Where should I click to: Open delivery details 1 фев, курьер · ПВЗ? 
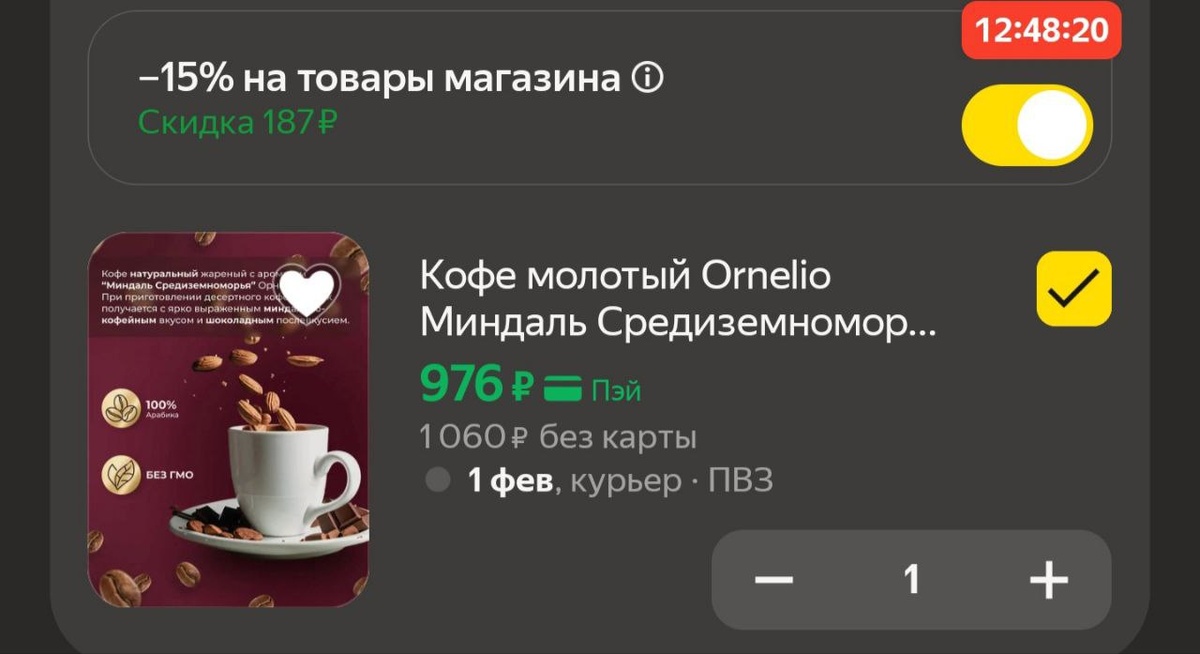pyautogui.click(x=620, y=481)
